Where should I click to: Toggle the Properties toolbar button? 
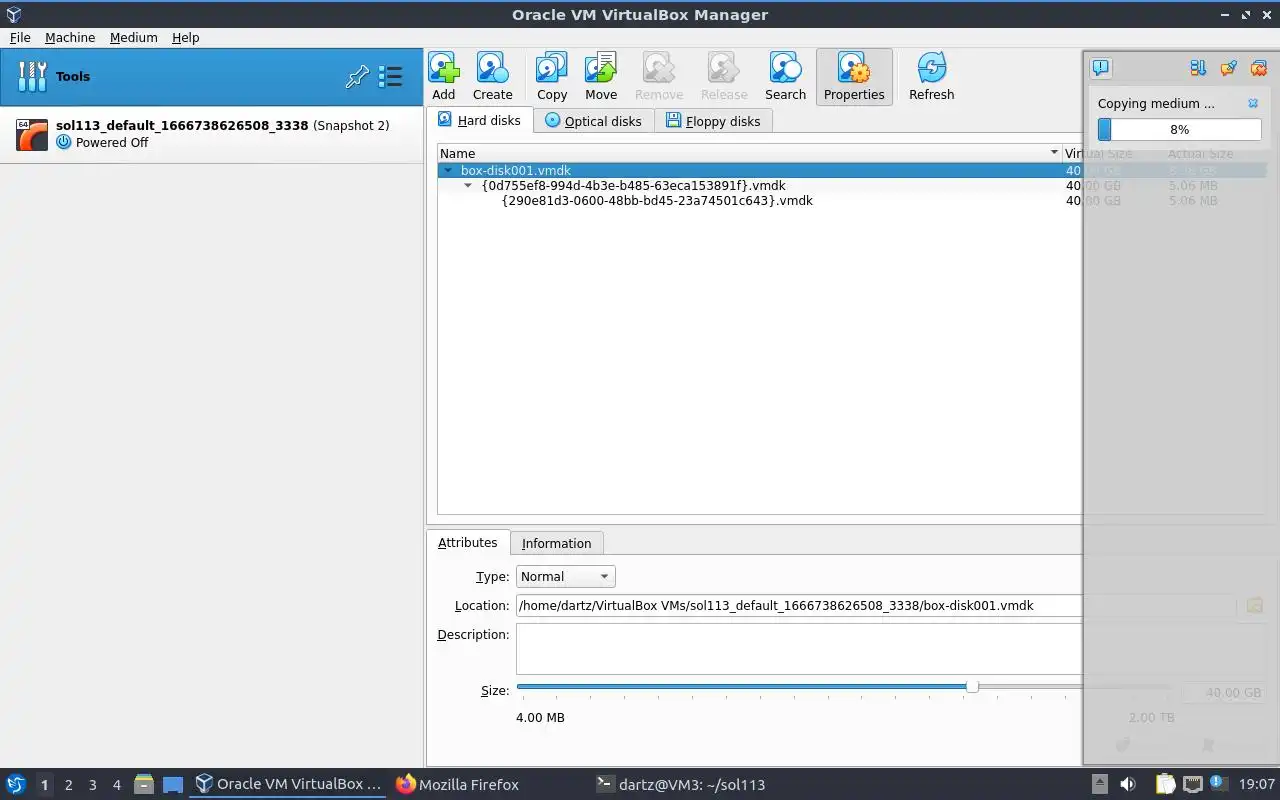pyautogui.click(x=854, y=77)
